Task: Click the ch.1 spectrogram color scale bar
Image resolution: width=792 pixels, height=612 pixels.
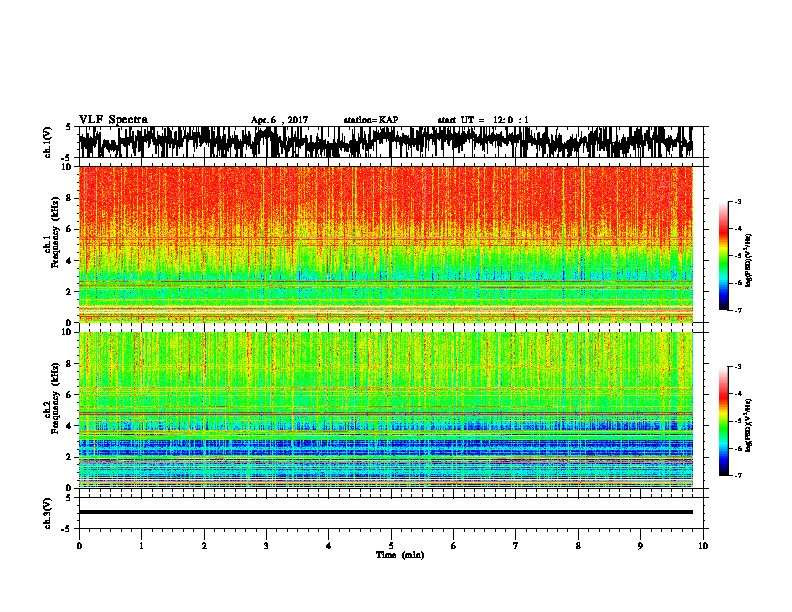Action: [724, 256]
